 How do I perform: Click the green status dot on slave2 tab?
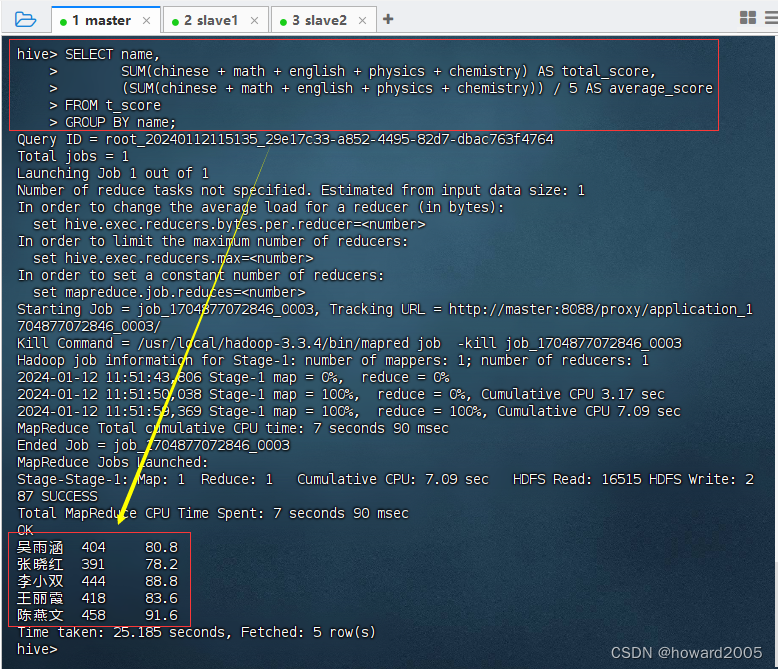[283, 22]
